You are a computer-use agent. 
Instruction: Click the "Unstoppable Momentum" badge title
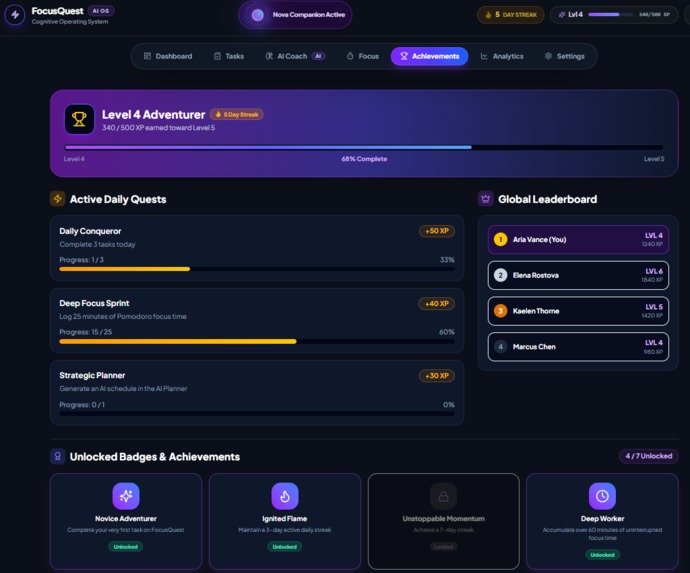(444, 518)
